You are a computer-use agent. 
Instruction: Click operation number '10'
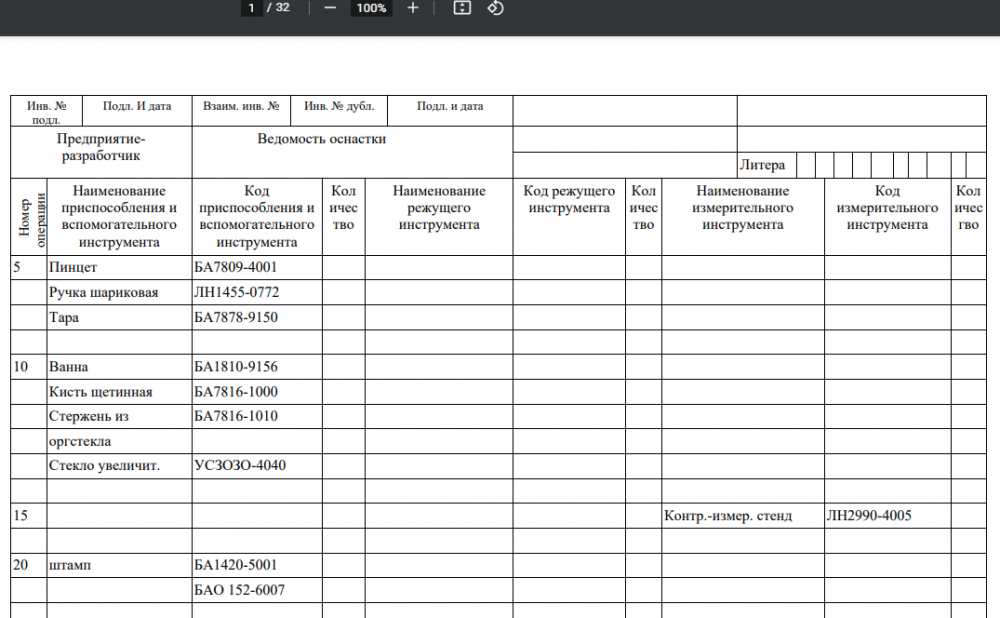point(20,367)
